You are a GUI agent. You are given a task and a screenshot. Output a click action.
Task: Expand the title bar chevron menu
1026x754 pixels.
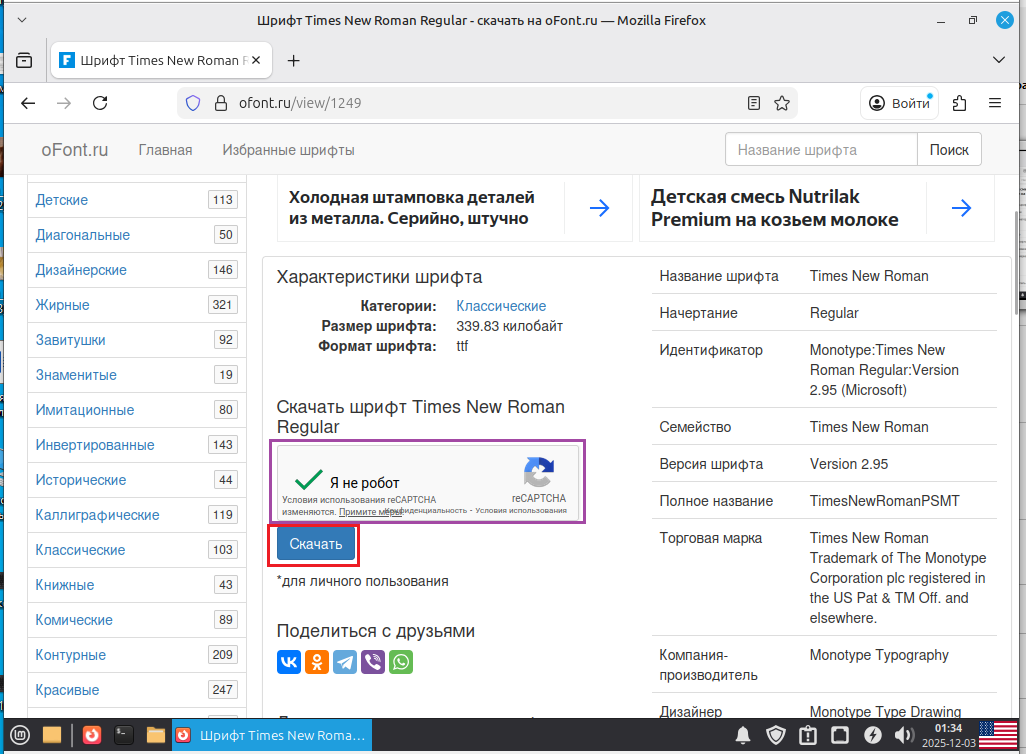pos(22,20)
